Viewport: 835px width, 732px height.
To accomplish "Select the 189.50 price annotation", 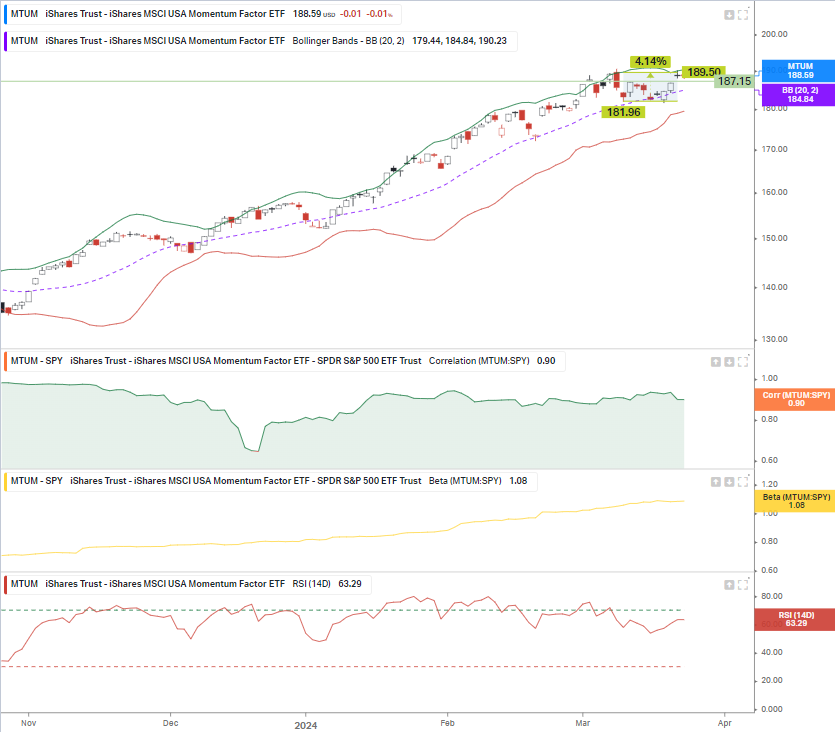I will (703, 72).
